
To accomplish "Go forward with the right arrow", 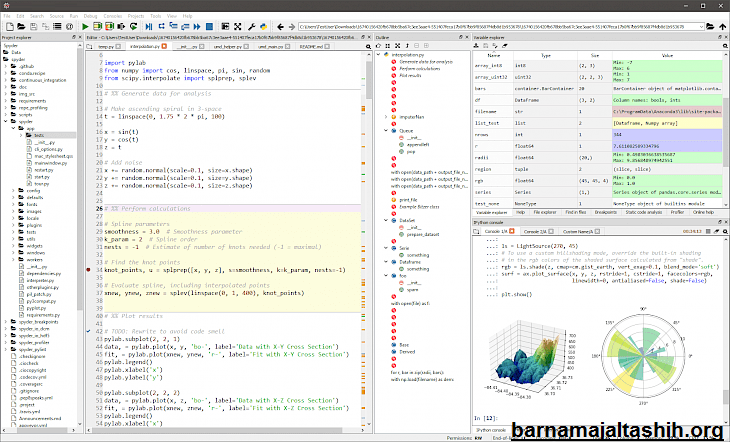I will pyautogui.click(x=292, y=27).
